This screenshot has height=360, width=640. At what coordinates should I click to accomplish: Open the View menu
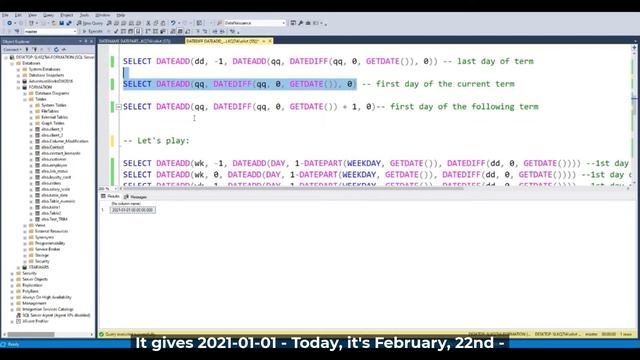coord(32,15)
